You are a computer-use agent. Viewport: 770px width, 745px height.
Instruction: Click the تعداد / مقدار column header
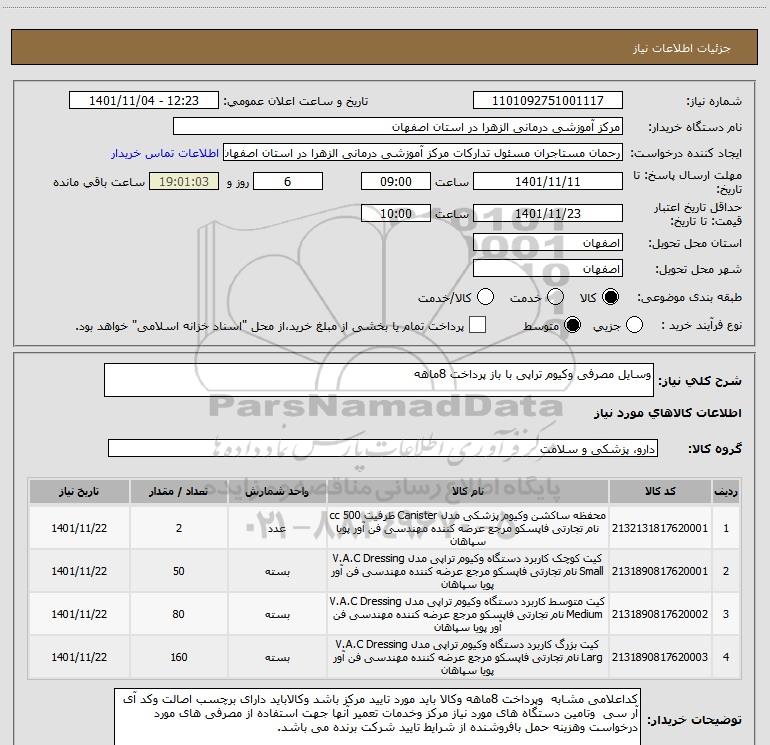tap(179, 491)
